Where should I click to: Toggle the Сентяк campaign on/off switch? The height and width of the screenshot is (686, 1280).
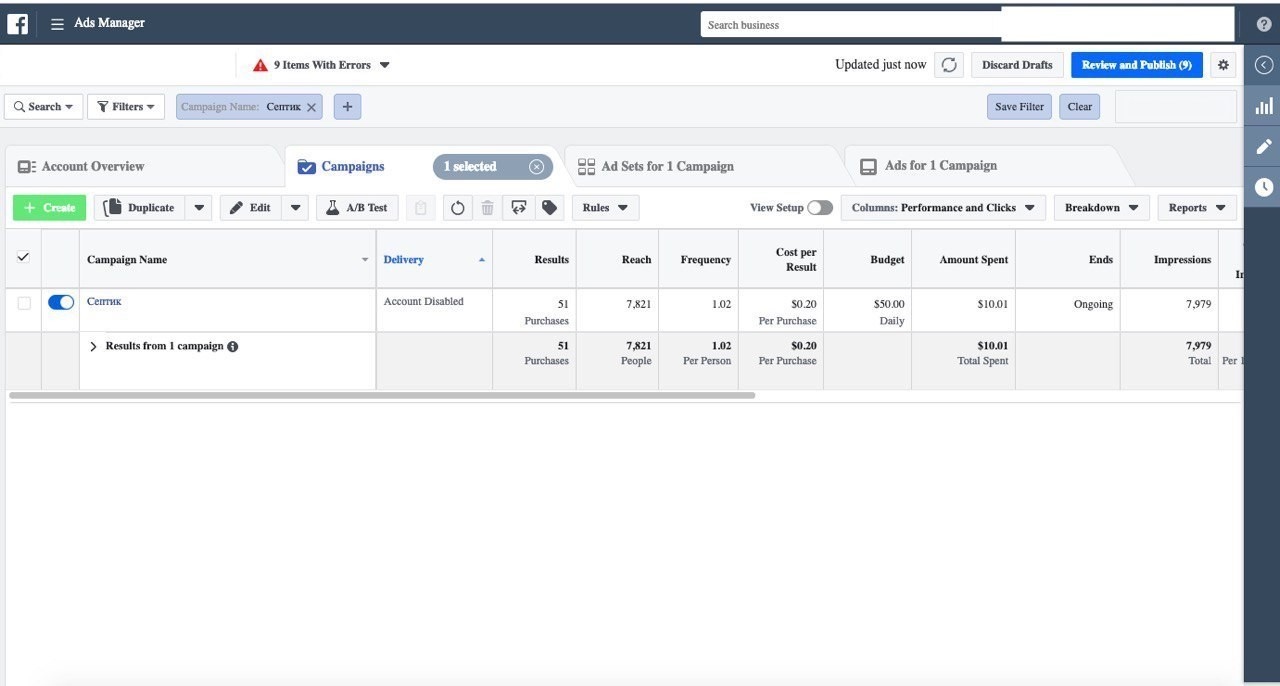click(x=61, y=302)
